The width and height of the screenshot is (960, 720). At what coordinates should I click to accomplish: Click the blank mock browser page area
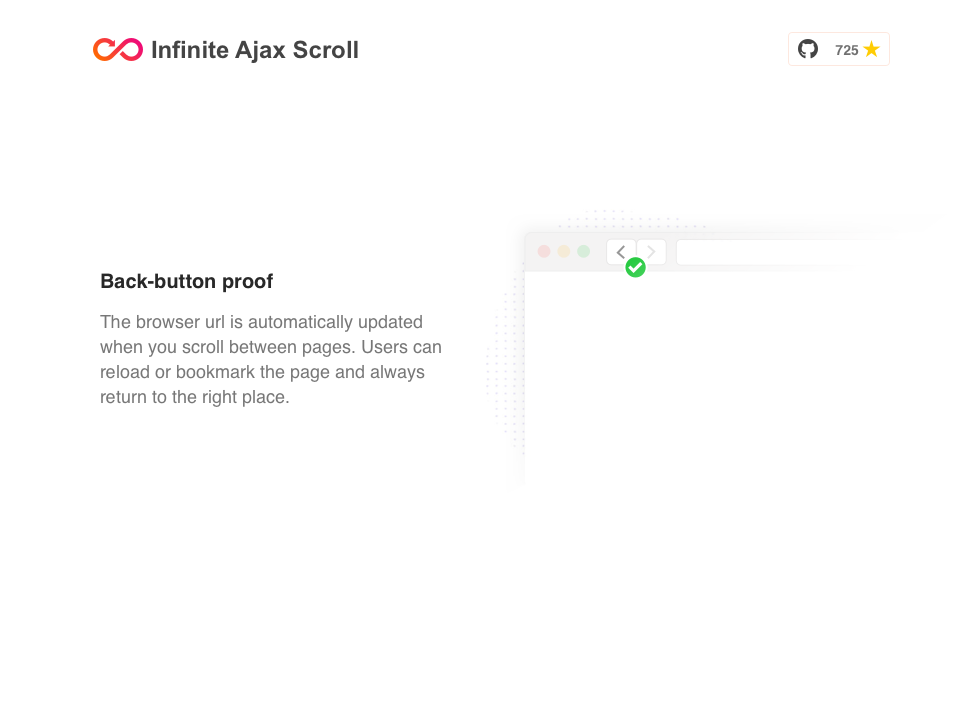tap(700, 380)
